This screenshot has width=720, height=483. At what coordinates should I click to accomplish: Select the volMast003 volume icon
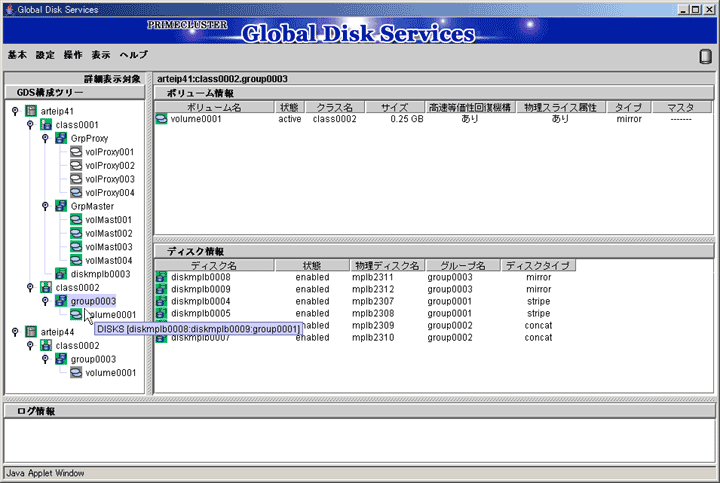tap(76, 247)
